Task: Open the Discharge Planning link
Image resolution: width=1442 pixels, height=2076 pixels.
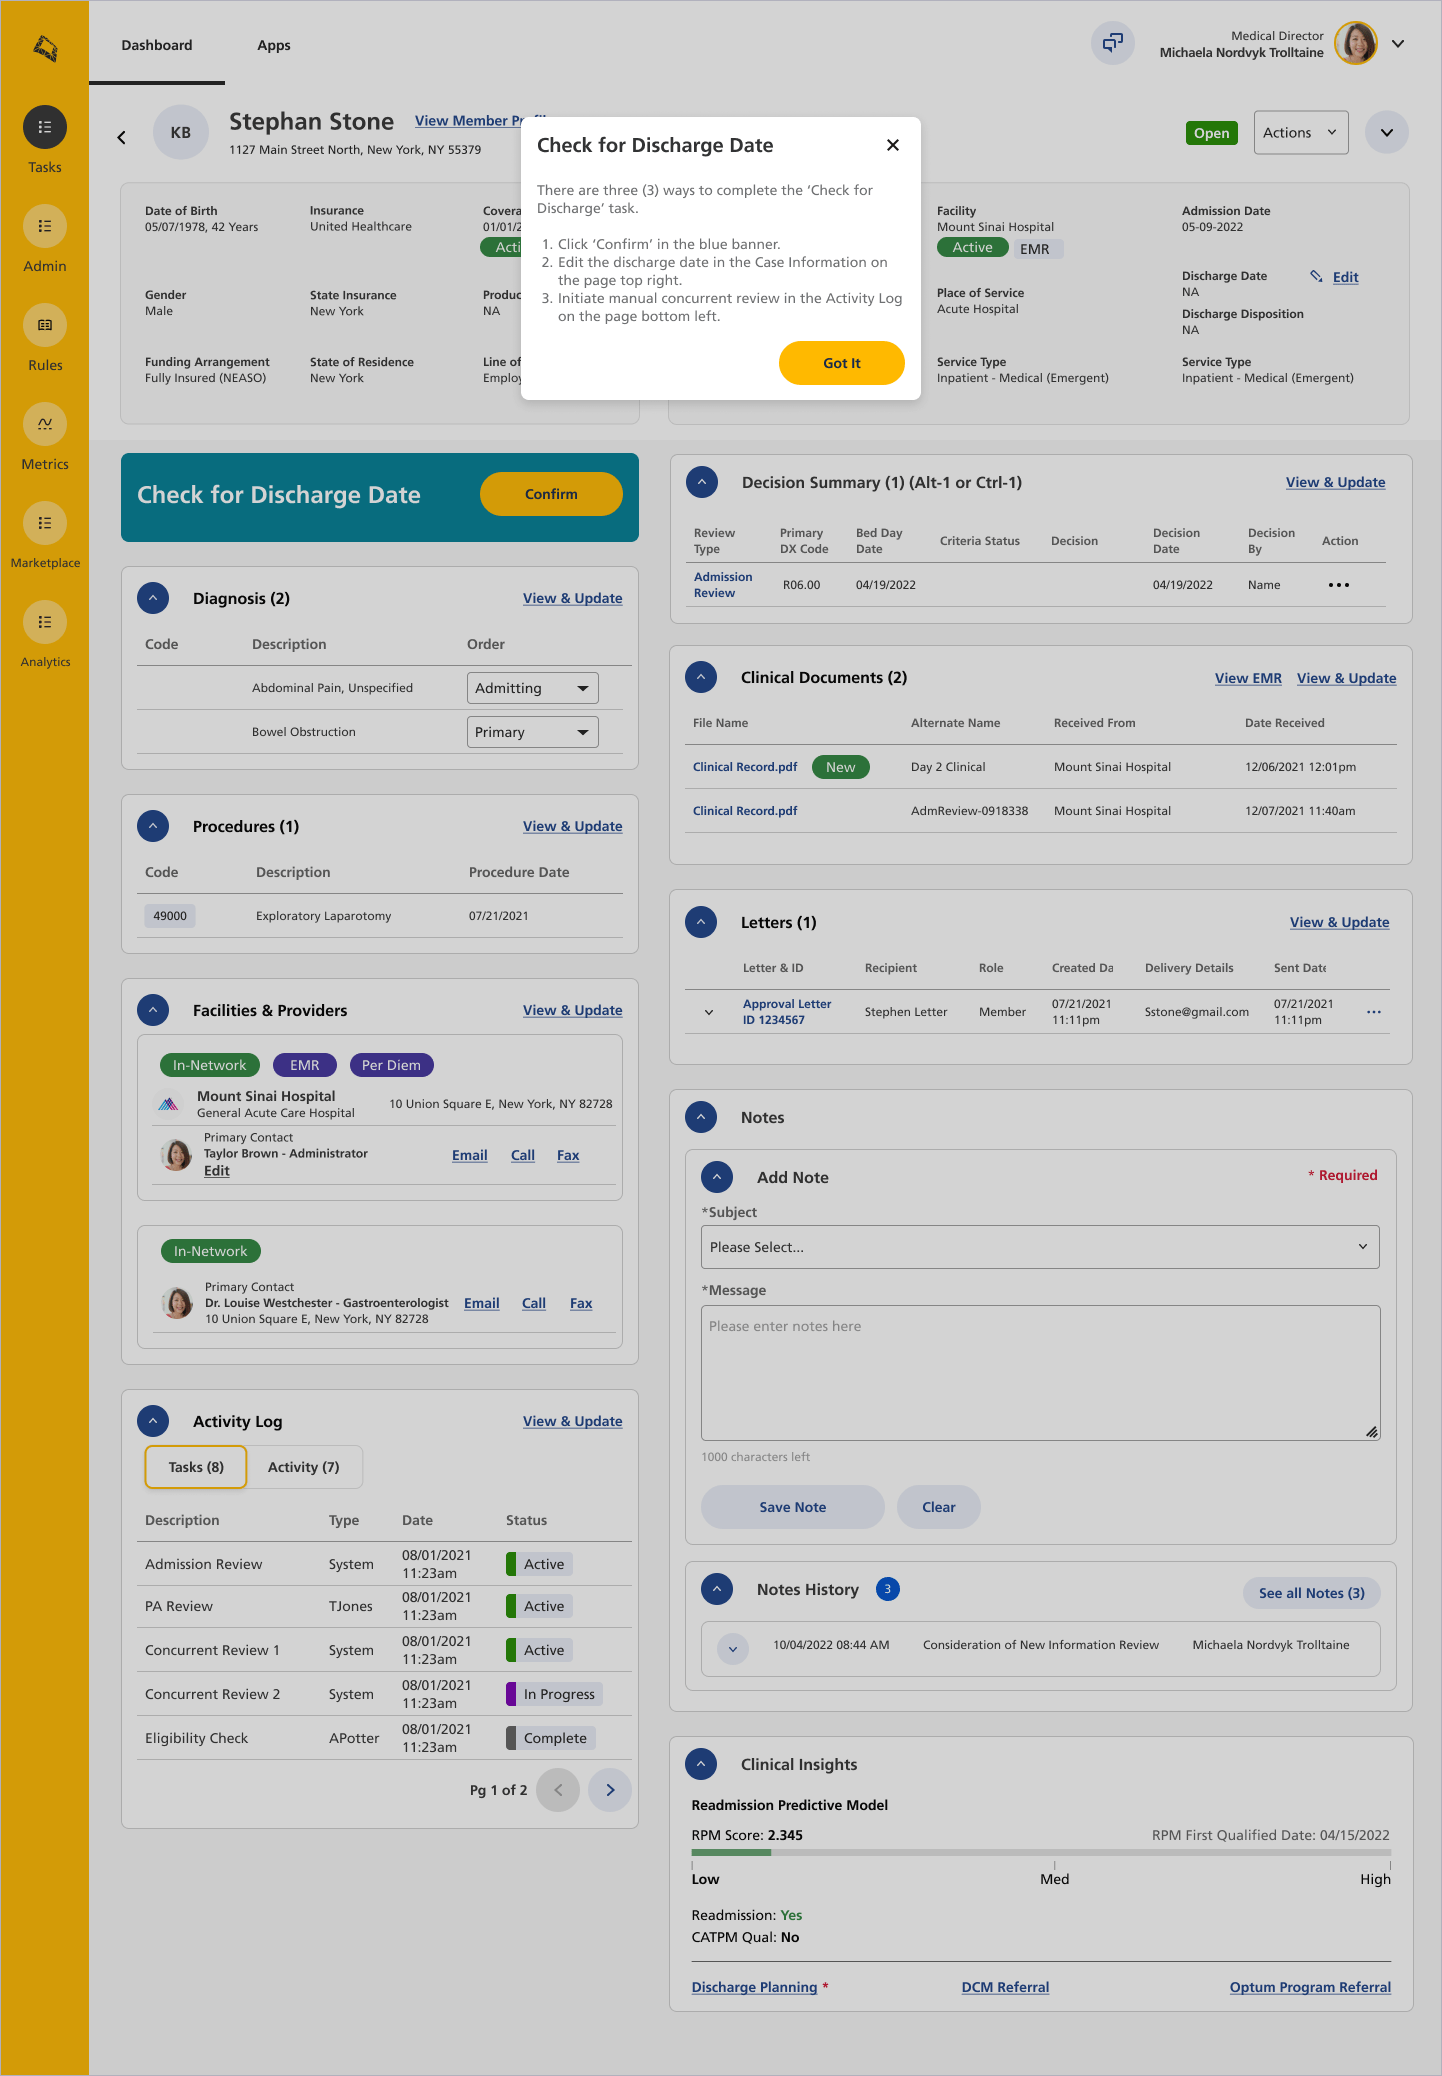Action: point(754,1987)
